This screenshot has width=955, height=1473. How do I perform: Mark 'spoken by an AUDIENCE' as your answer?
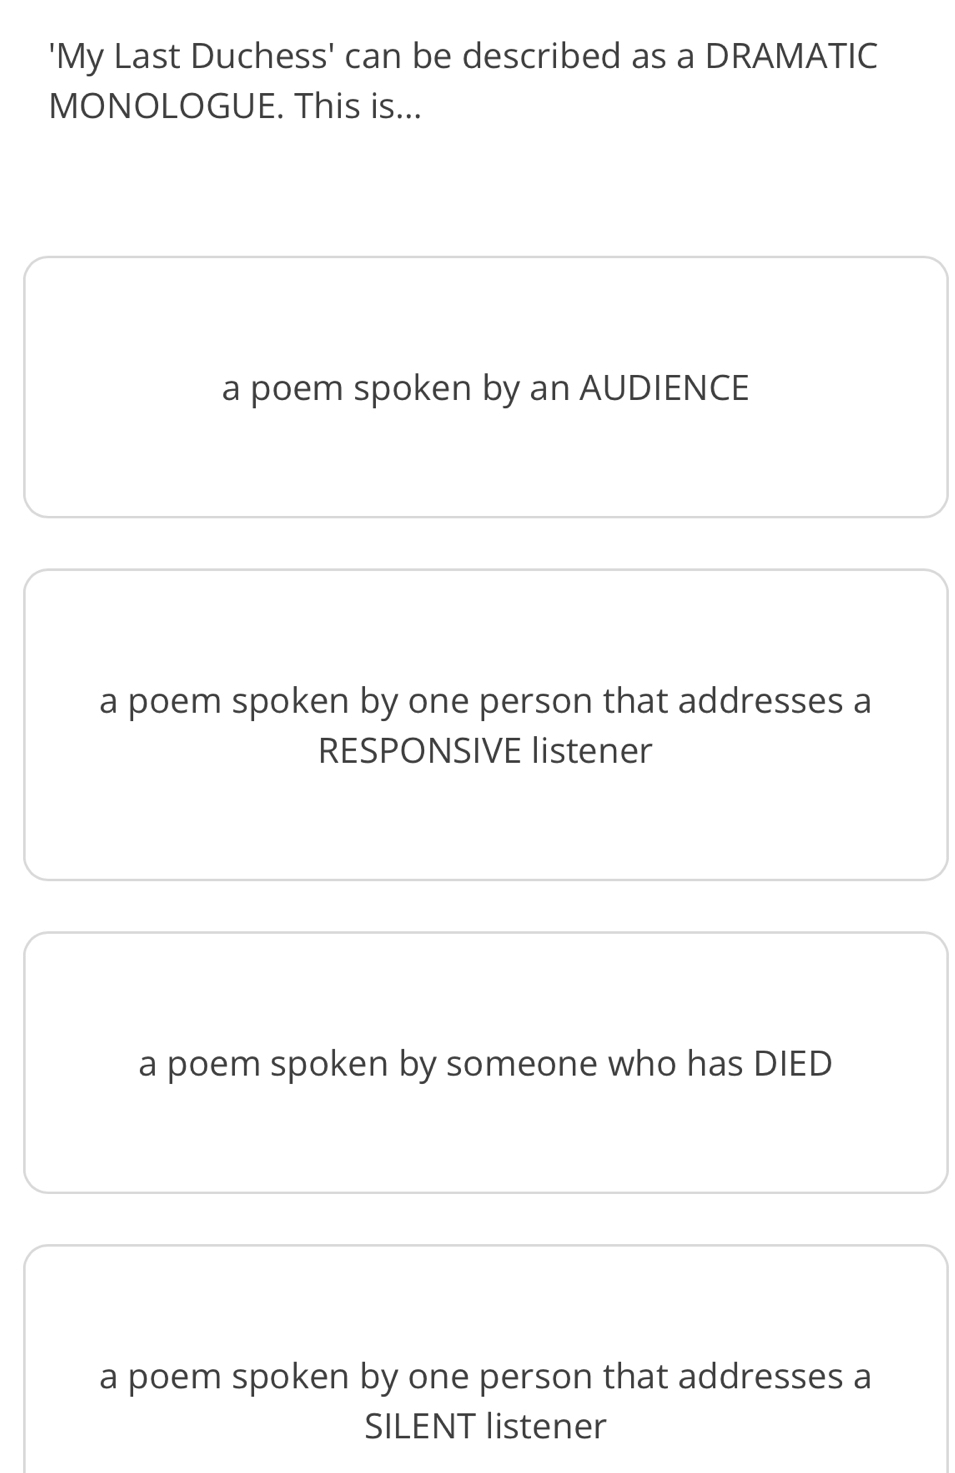point(485,387)
